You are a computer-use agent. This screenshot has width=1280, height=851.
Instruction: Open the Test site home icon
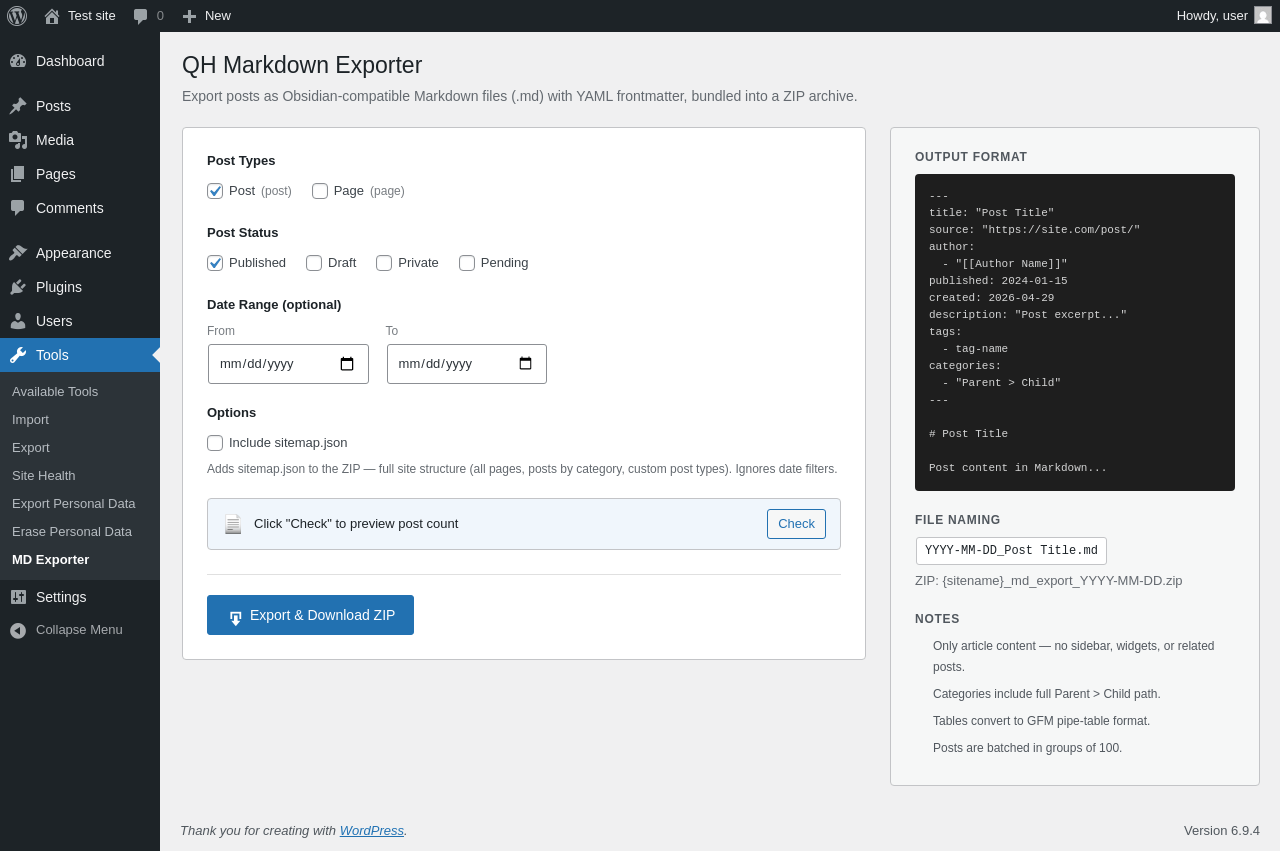(x=52, y=16)
